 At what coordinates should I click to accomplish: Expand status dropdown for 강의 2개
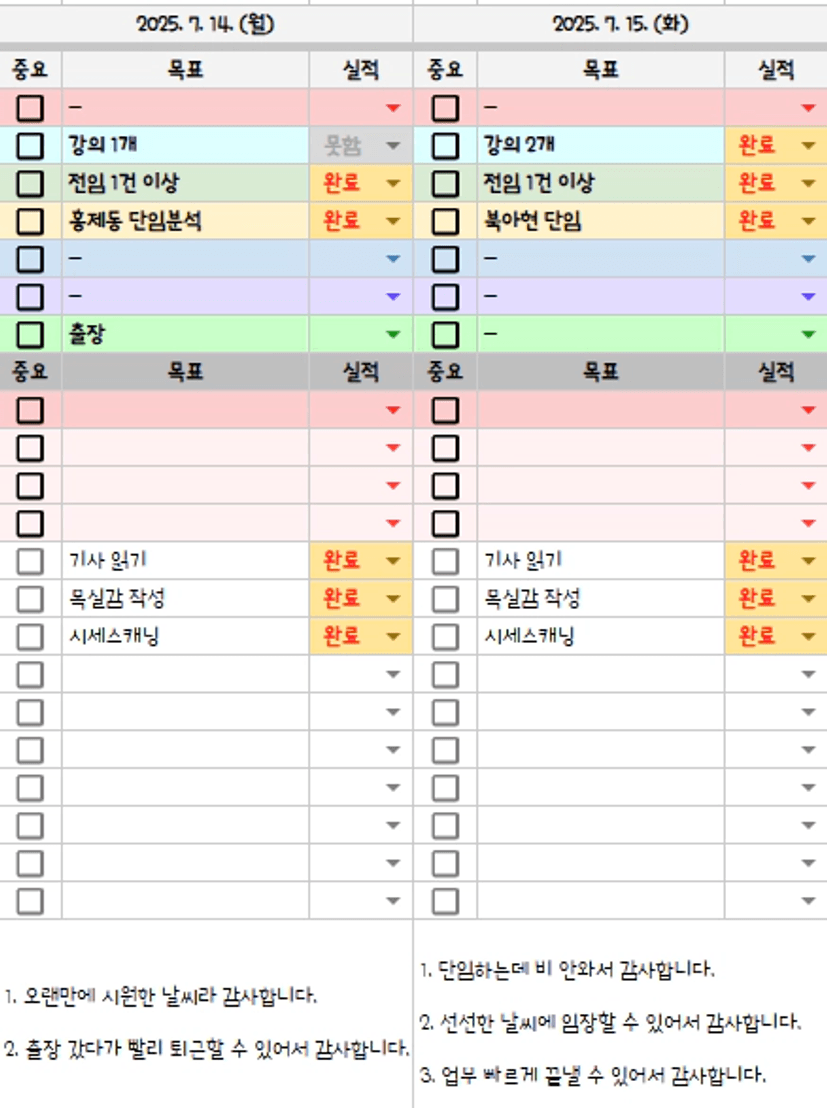pyautogui.click(x=808, y=146)
